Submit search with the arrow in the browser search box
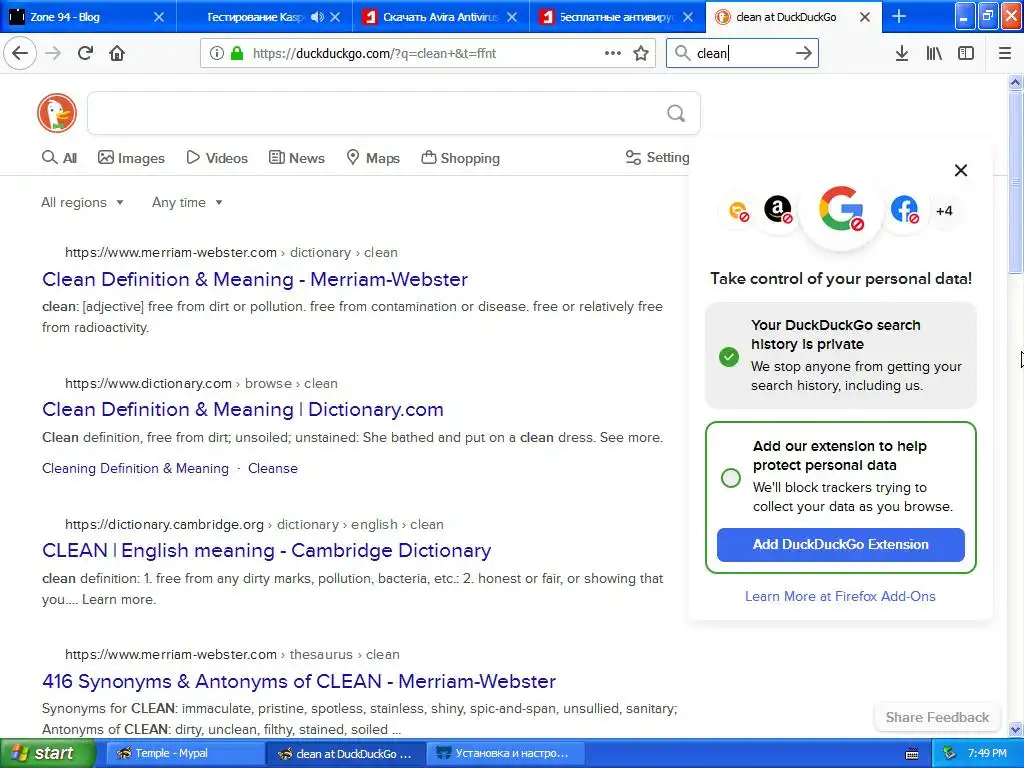This screenshot has height=768, width=1024. click(803, 53)
